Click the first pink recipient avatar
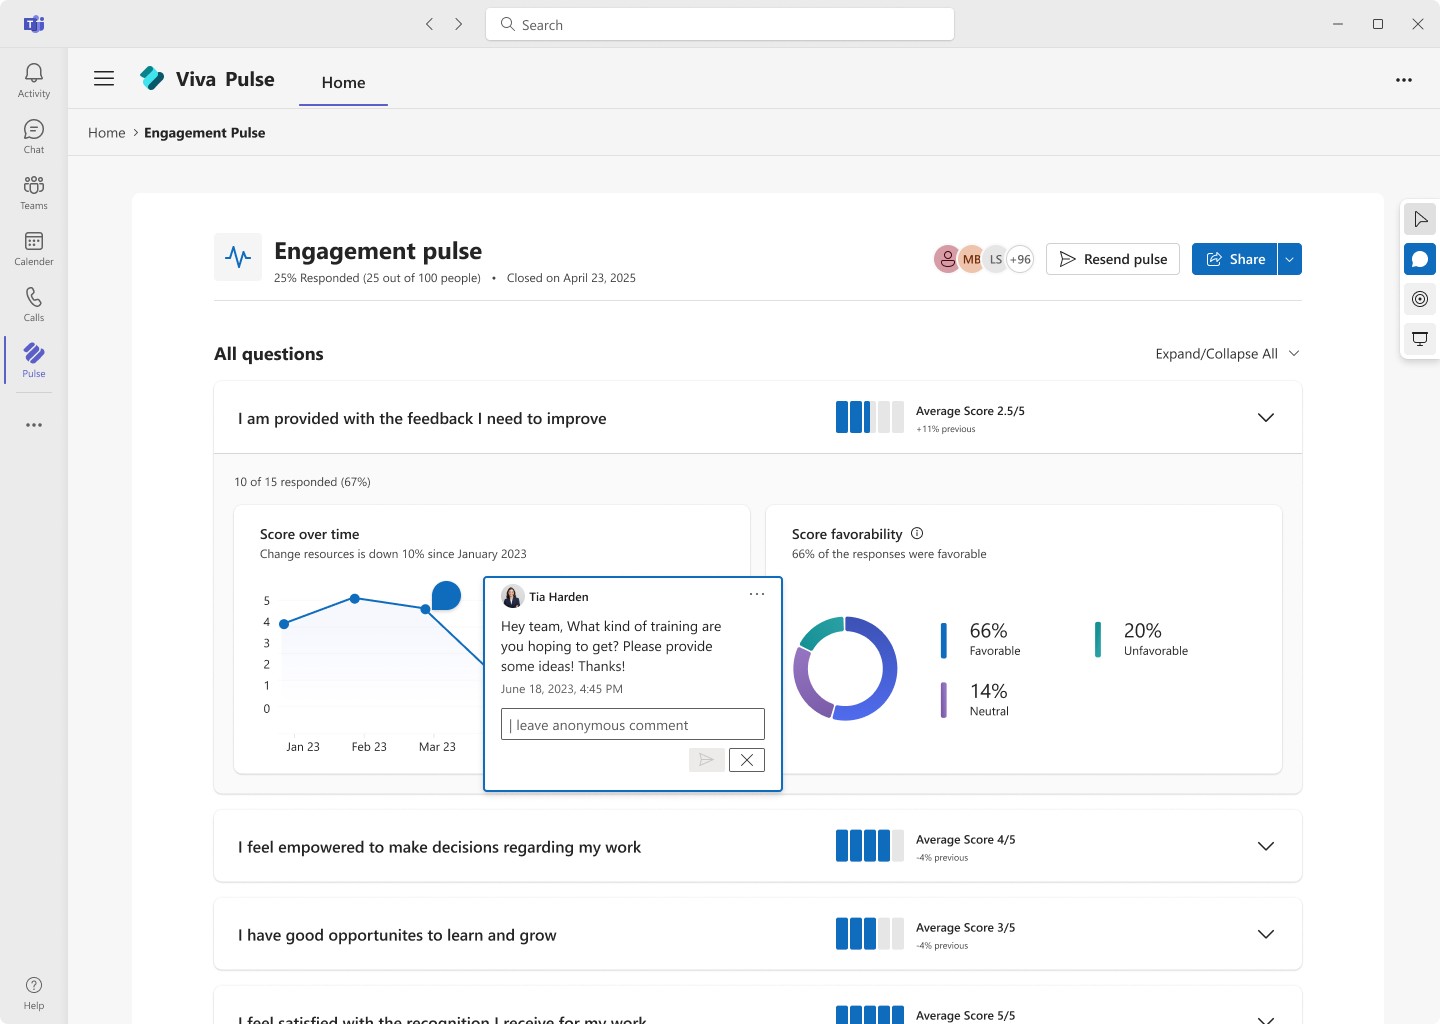1440x1024 pixels. coord(946,259)
